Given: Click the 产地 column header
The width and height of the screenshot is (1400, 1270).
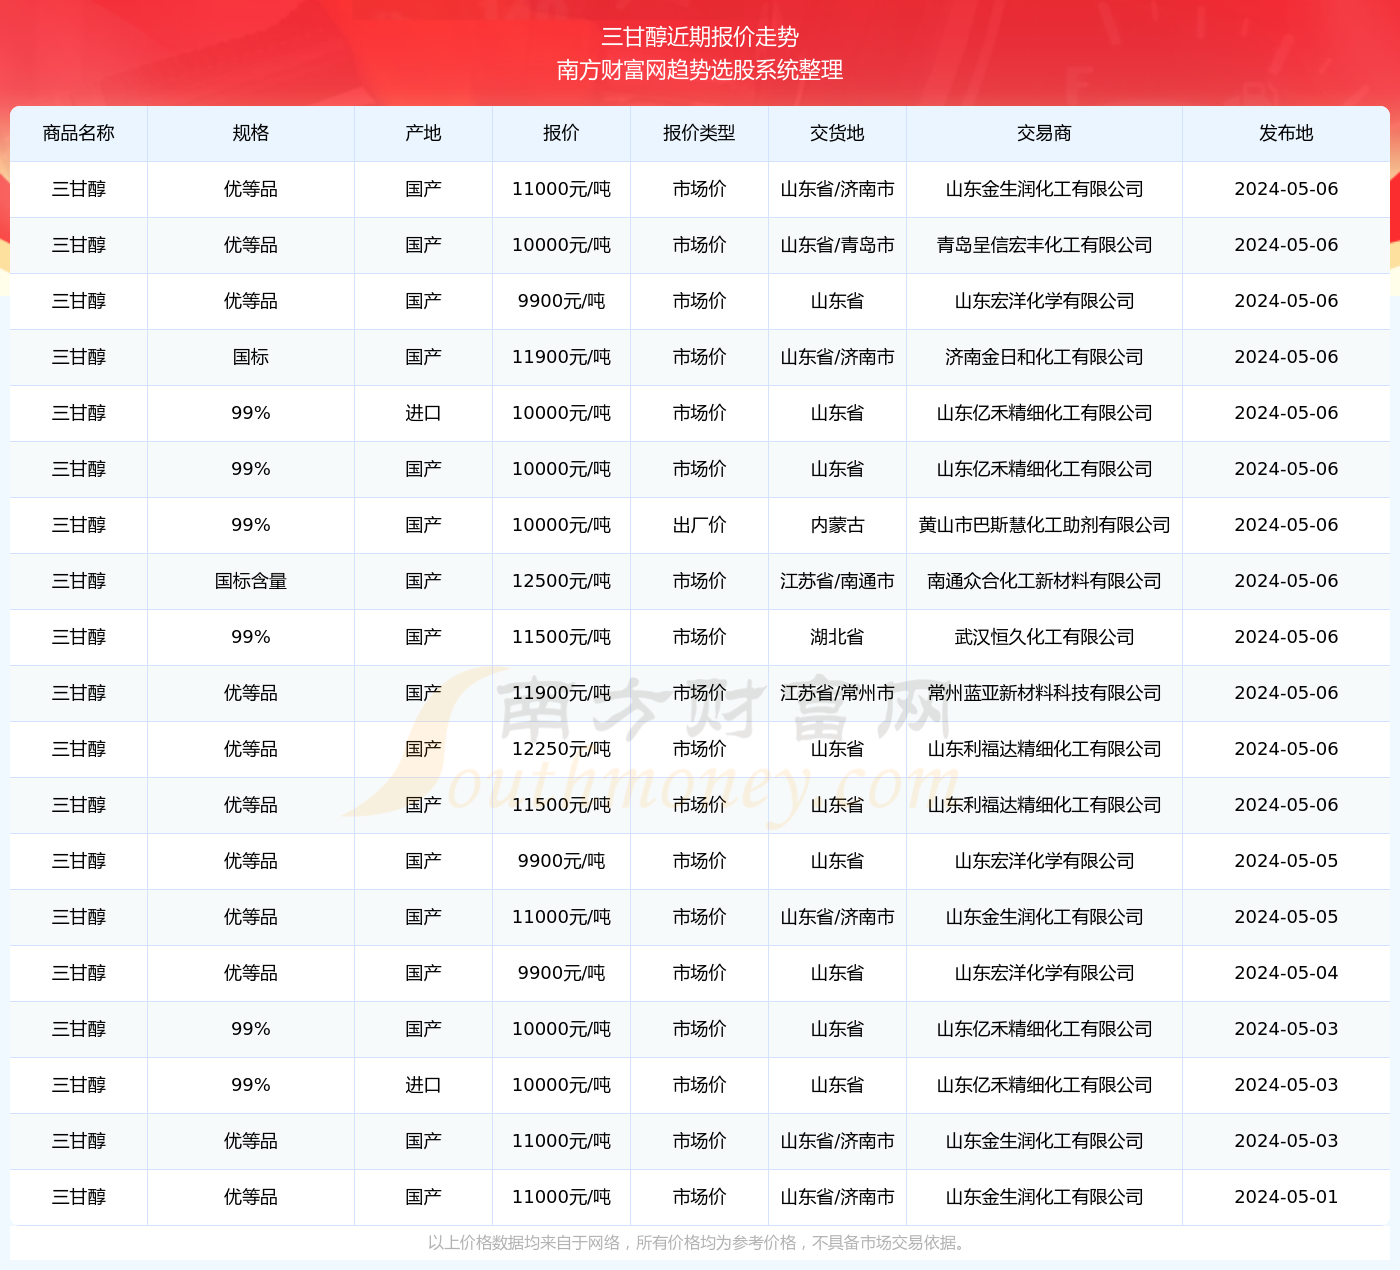Looking at the screenshot, I should [x=423, y=133].
